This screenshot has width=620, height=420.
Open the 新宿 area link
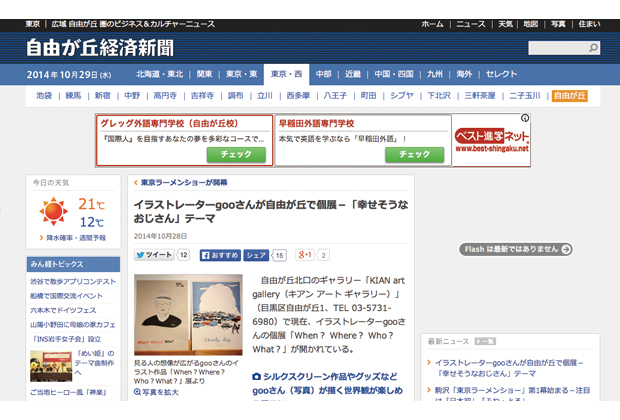[102, 96]
